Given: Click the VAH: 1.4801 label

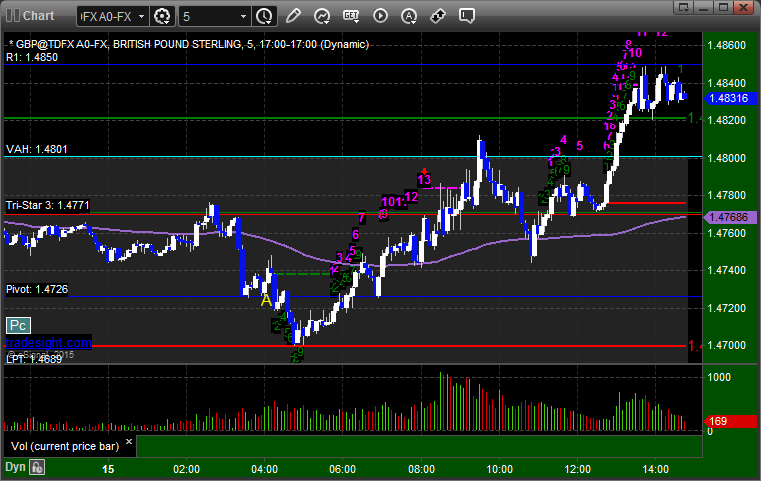Looking at the screenshot, I should pos(37,149).
